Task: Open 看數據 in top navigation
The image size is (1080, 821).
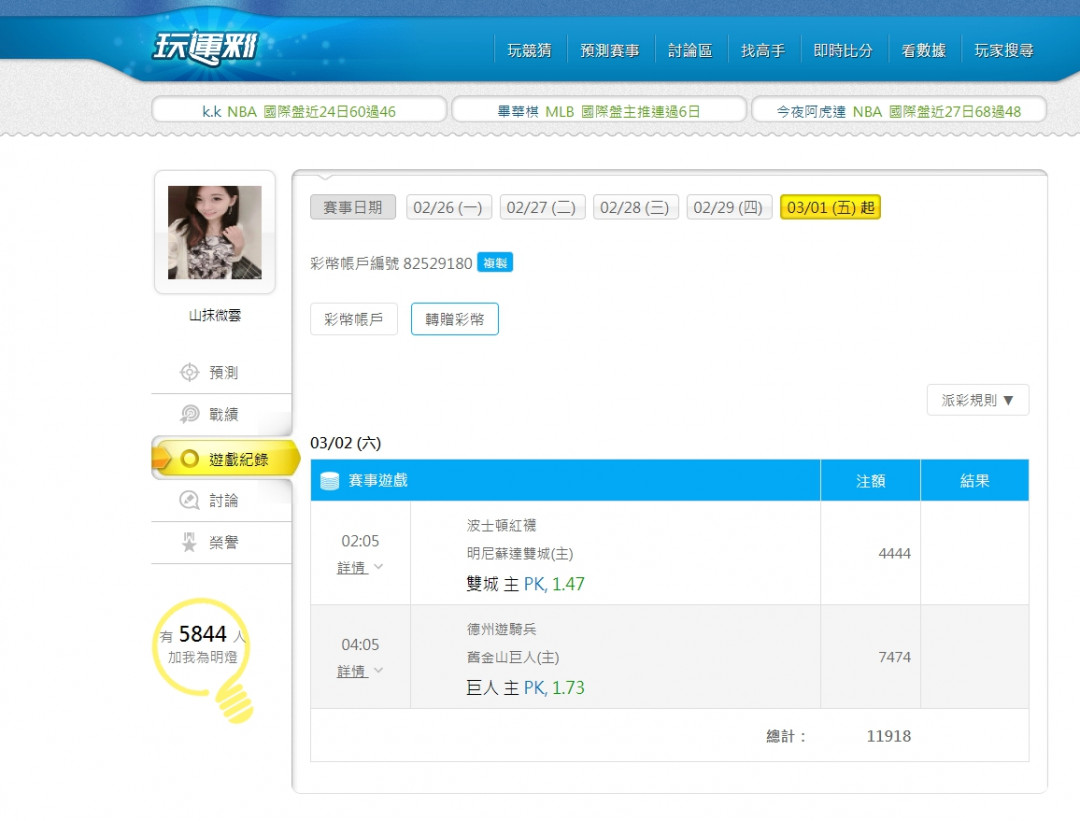Action: point(924,50)
